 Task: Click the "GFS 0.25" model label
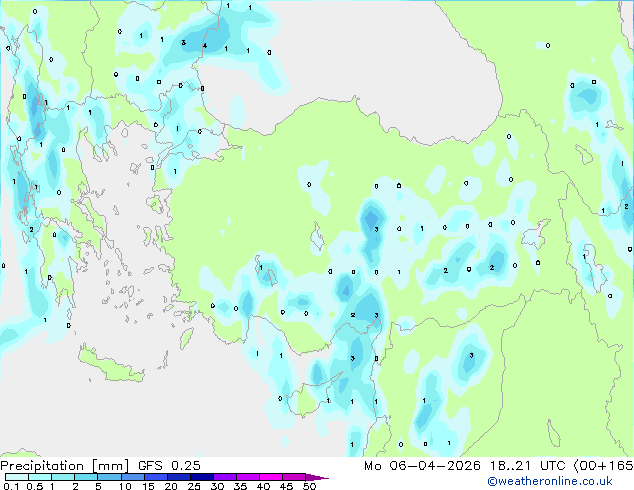pos(169,466)
